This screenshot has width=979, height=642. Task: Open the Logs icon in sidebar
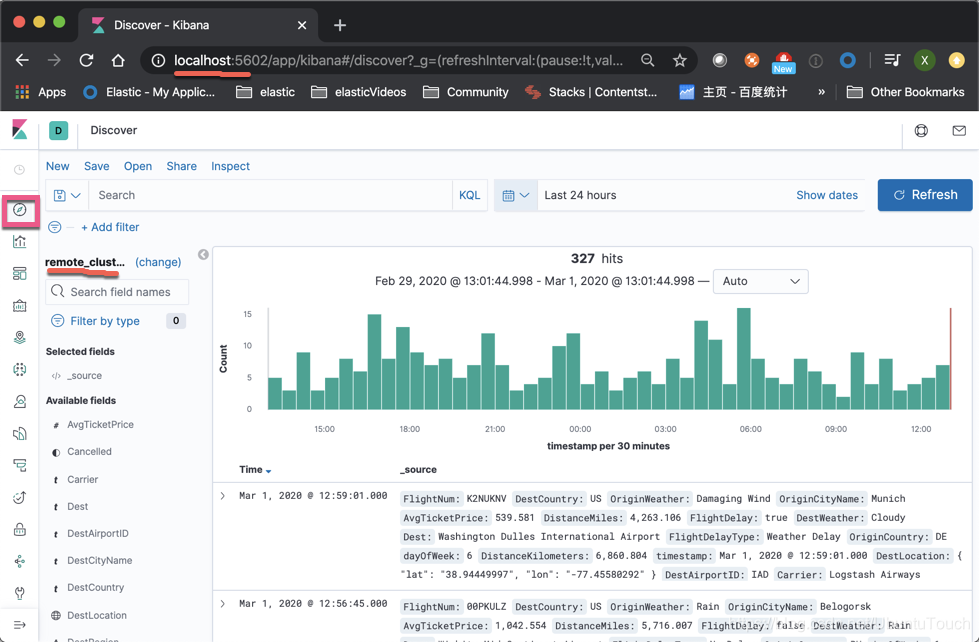pos(20,433)
